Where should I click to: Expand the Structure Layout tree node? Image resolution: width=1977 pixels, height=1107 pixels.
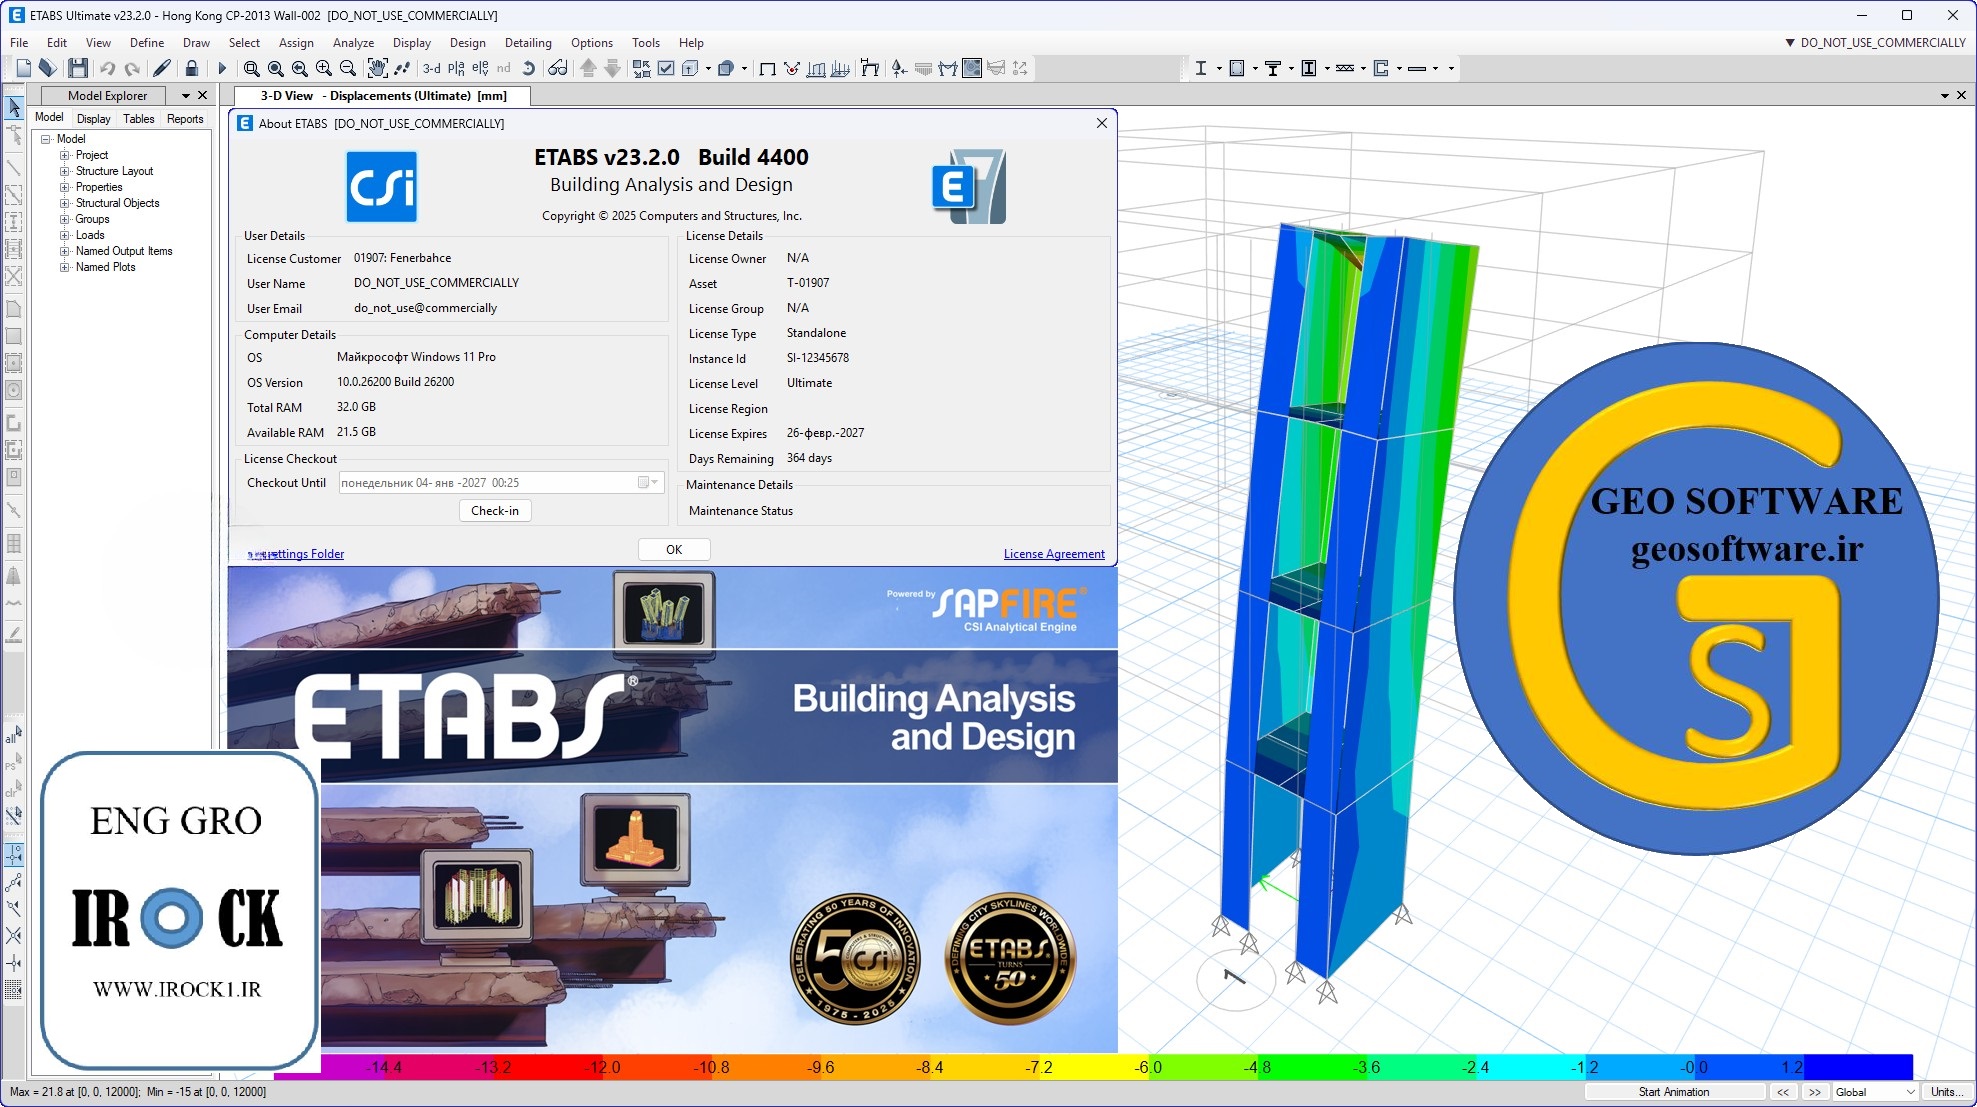(x=64, y=171)
